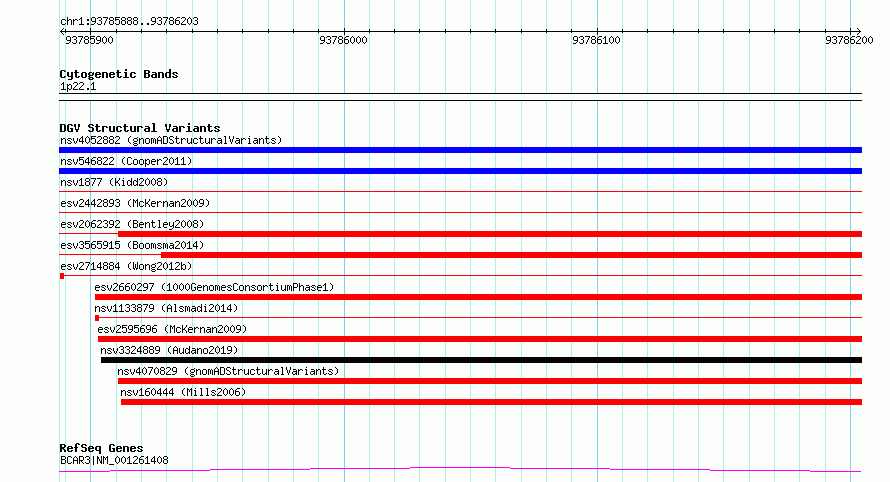Viewport: 890px width, 482px height.
Task: Open variant nsv4052882 (gnomADStructuralVariants) label
Action: [x=171, y=140]
